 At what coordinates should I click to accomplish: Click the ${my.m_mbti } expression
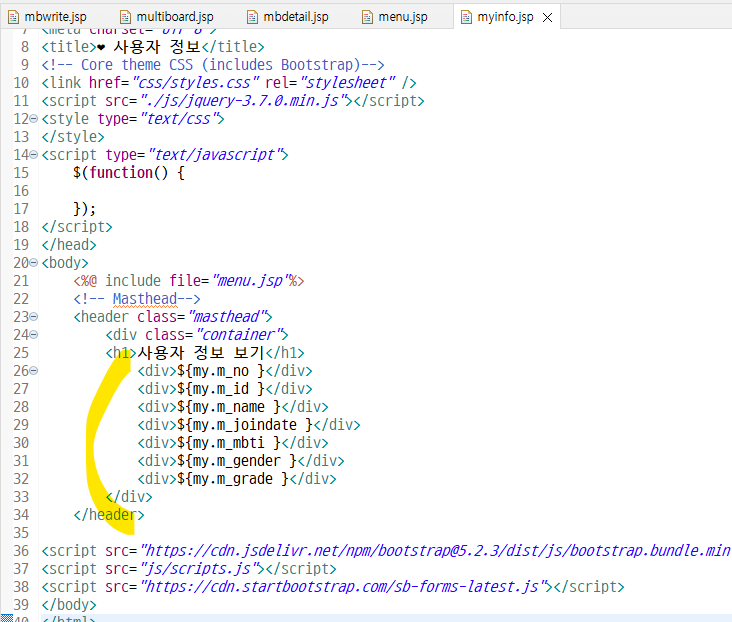[x=229, y=443]
